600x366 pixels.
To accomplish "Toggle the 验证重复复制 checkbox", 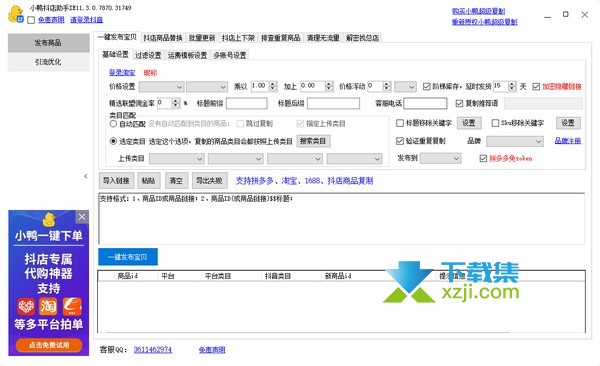I will click(x=400, y=141).
